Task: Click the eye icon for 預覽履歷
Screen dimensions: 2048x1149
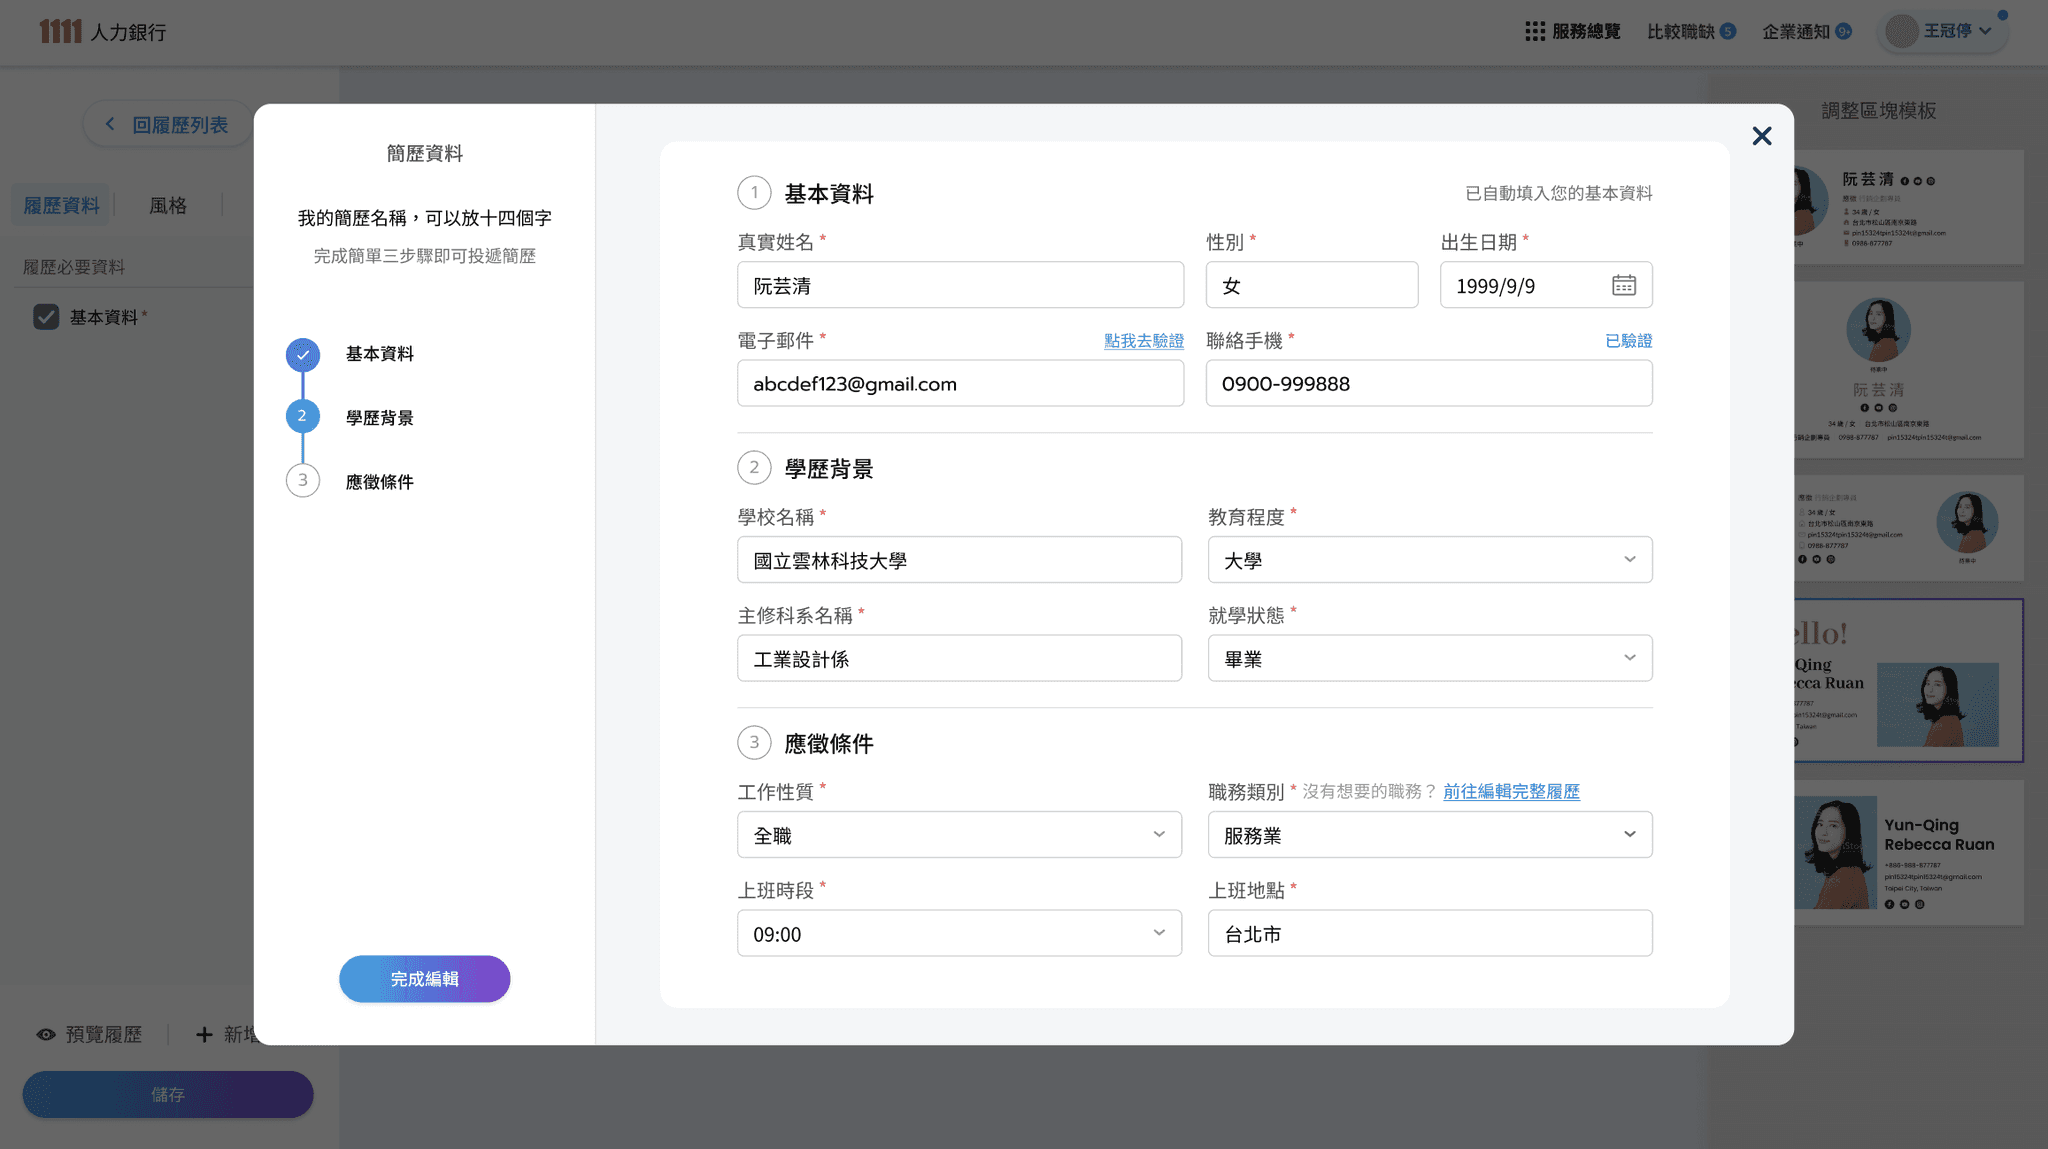Action: click(x=46, y=1035)
